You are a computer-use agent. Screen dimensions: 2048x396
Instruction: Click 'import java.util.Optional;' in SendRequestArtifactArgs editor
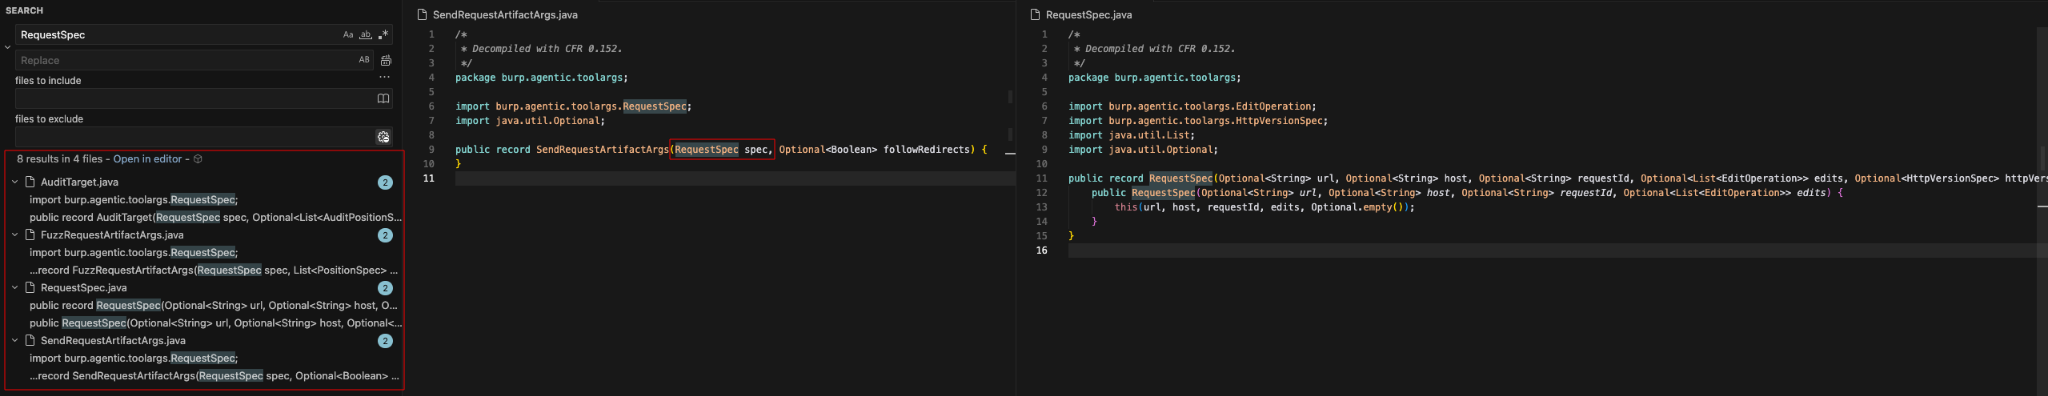[530, 121]
